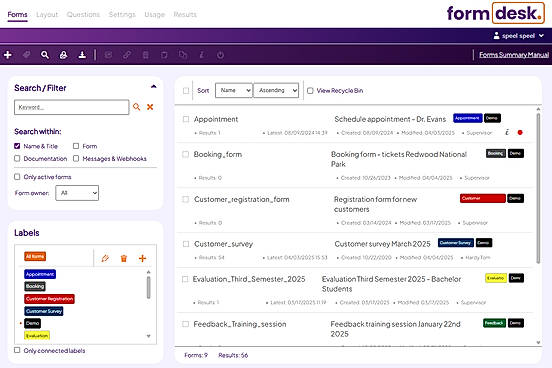Image resolution: width=552 pixels, height=368 pixels.
Task: Click the red status dot on Appointment row
Action: [x=520, y=132]
